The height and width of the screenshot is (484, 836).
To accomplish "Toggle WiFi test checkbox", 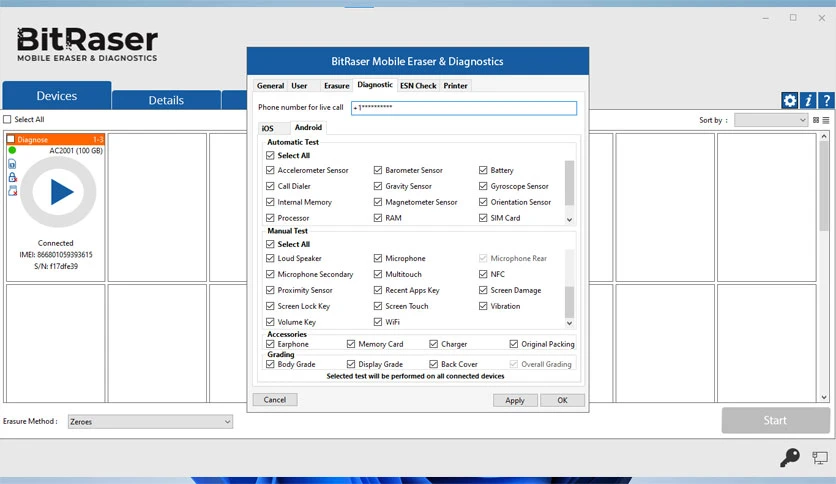I will coord(377,322).
